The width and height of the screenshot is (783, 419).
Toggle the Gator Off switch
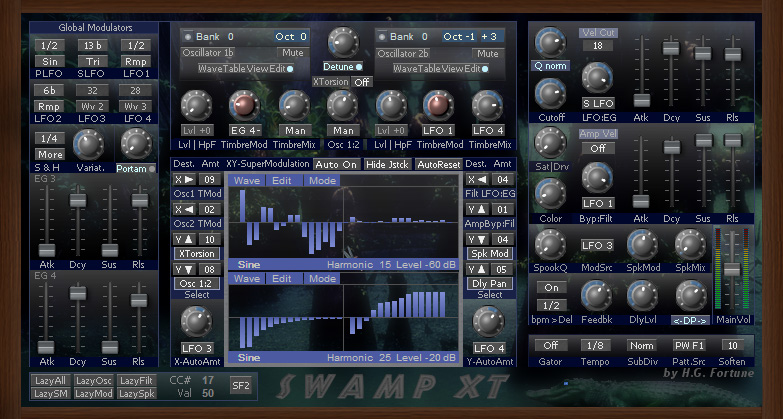tap(551, 345)
